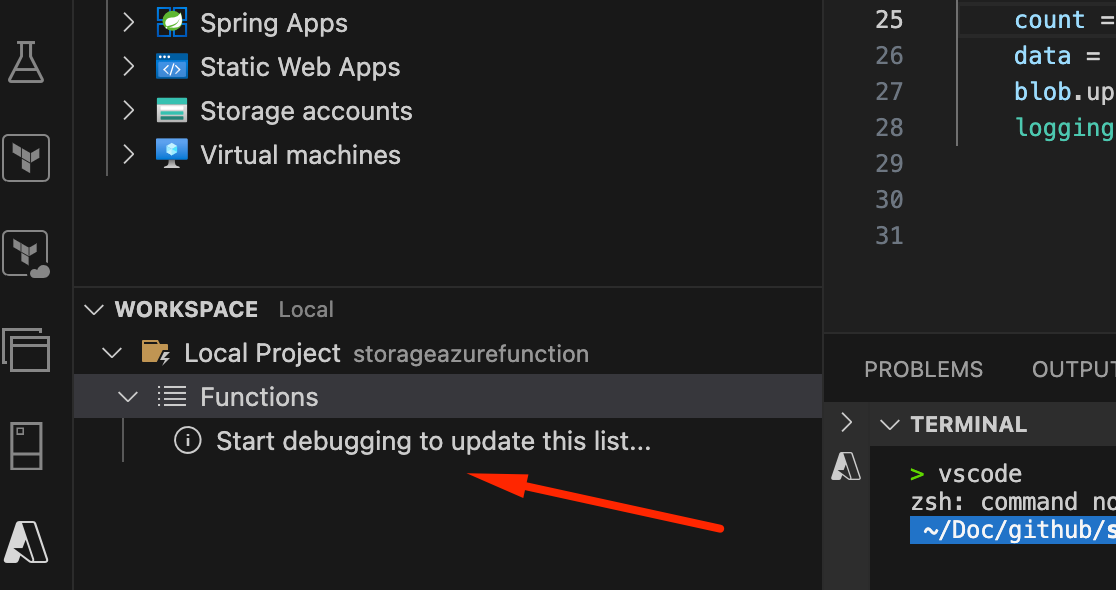Switch to the PROBLEMS tab
The height and width of the screenshot is (590, 1116).
pyautogui.click(x=923, y=369)
